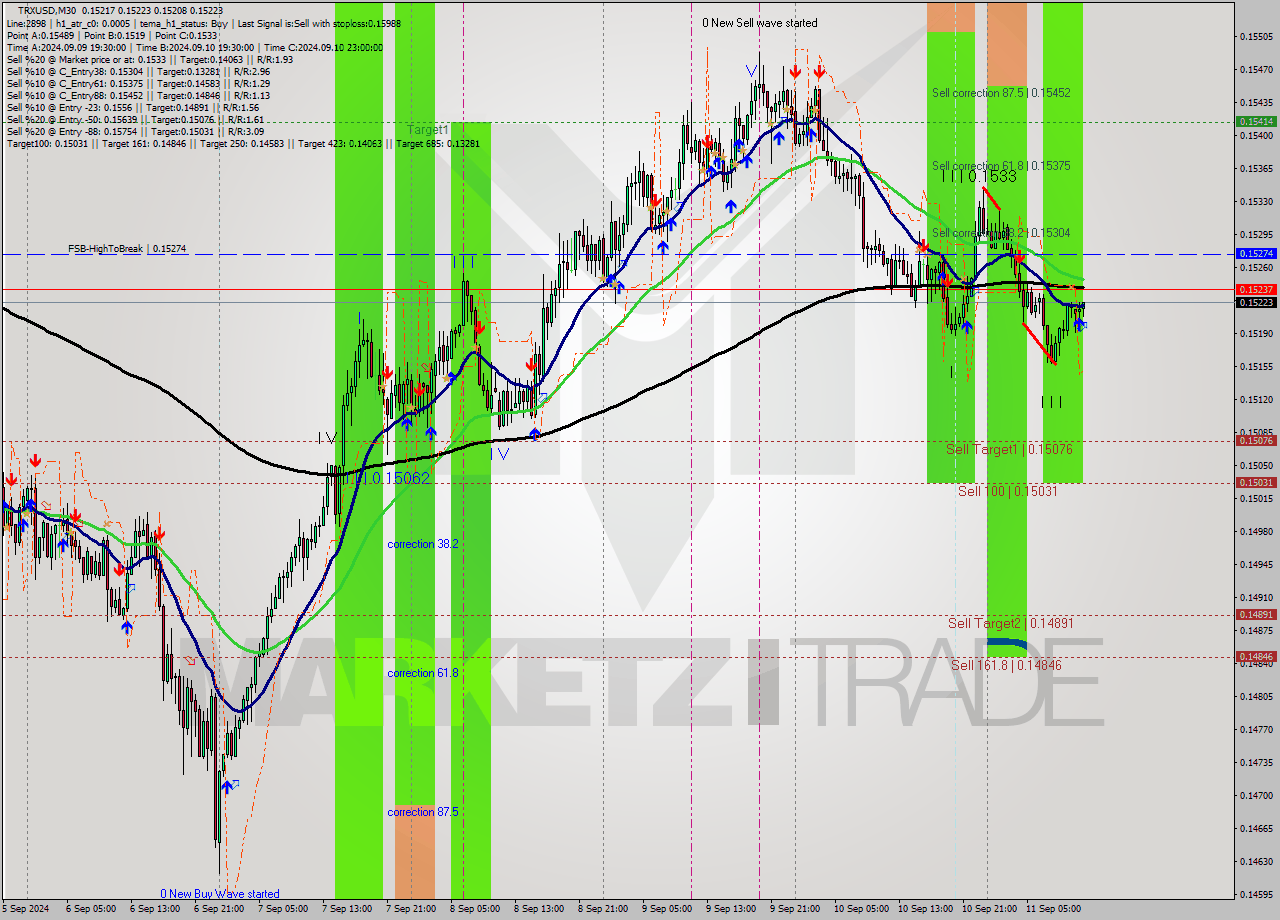Click the 0.14700 price axis value
Viewport: 1280px width, 920px height.
click(x=1256, y=796)
